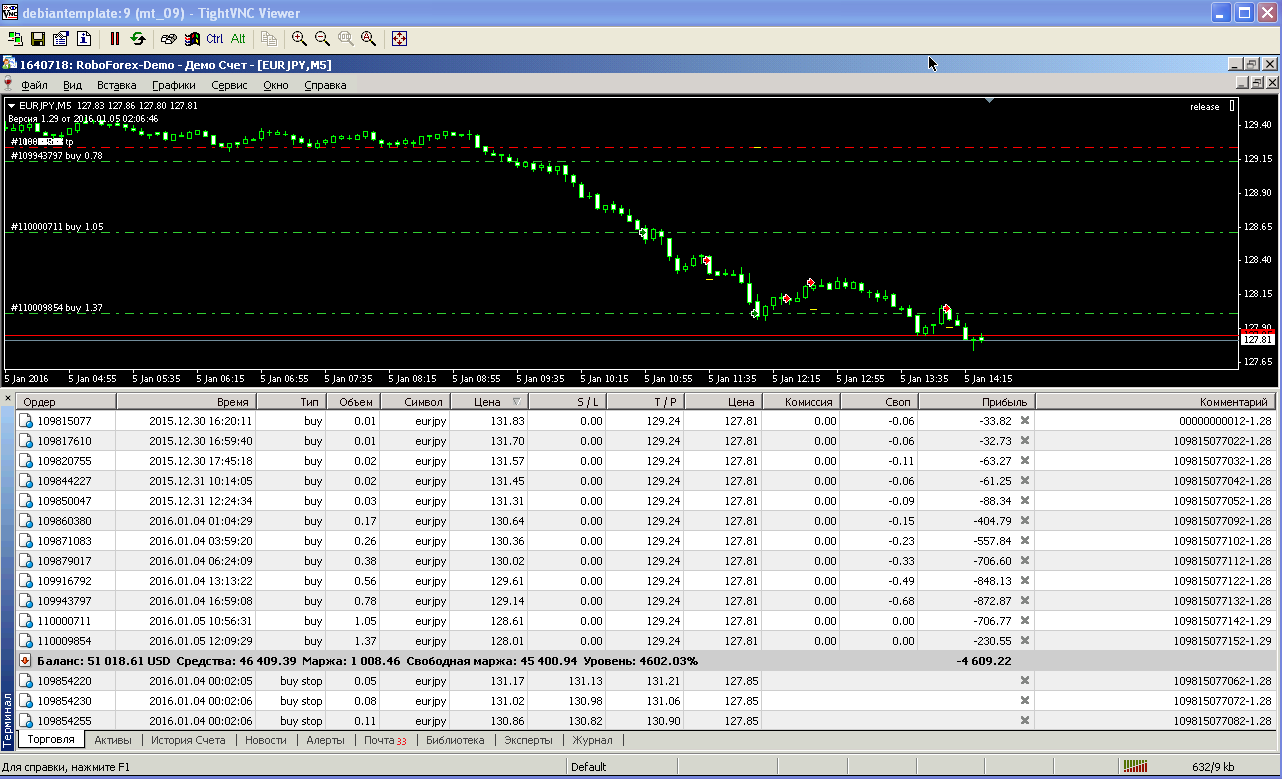Sort by Комментарий column header
1282x779 pixels.
click(1156, 402)
